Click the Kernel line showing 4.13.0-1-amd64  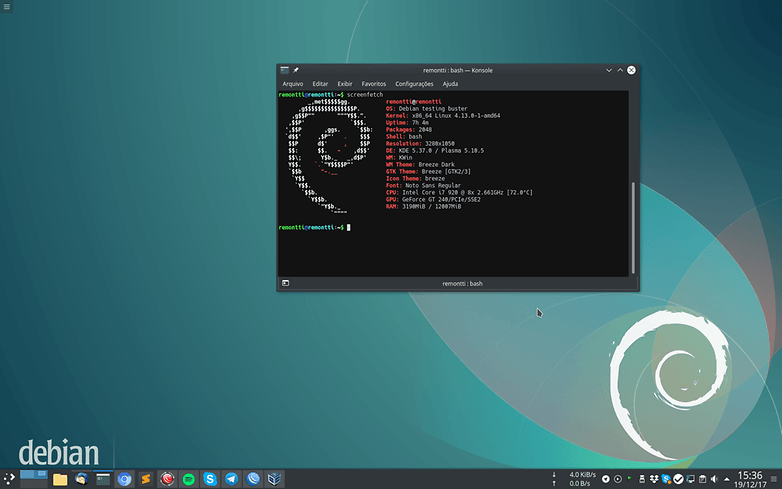443,116
